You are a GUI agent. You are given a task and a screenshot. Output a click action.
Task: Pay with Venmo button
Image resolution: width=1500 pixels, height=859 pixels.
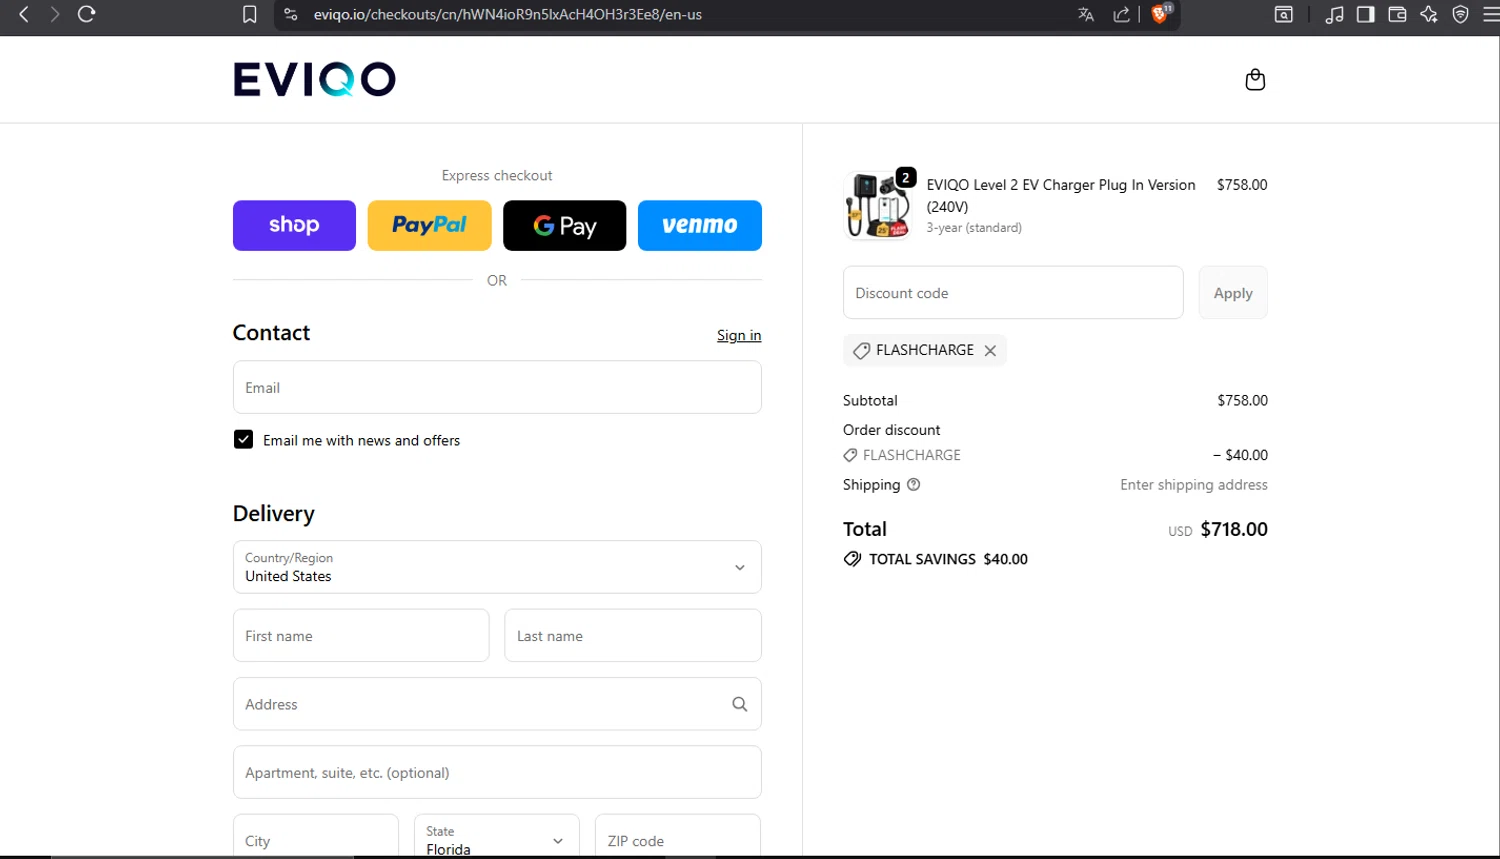point(700,225)
